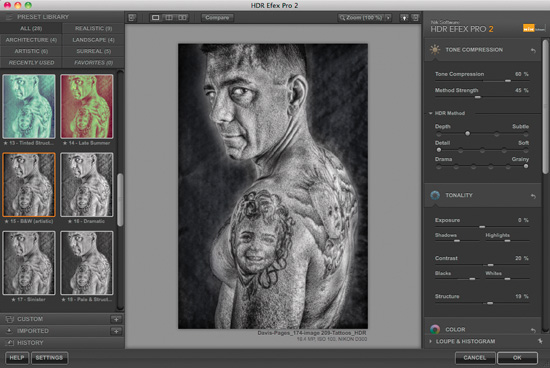Switch to side-by-side preview view mode

182,18
